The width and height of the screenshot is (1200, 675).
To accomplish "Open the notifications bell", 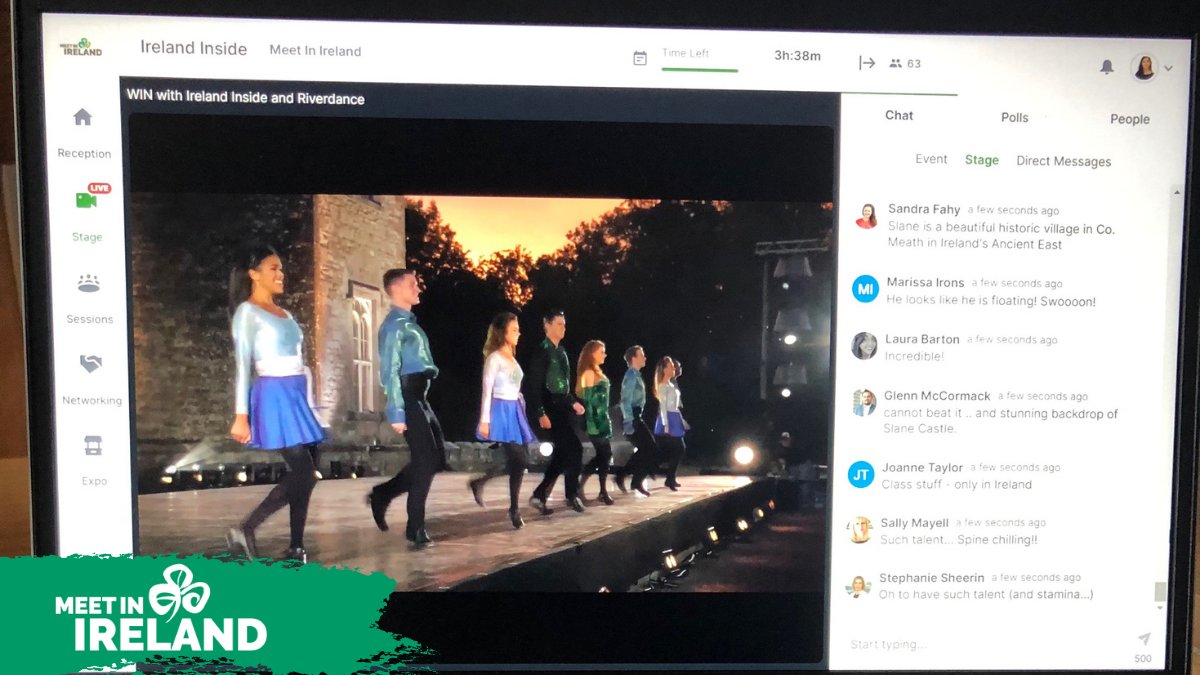I will [1107, 66].
